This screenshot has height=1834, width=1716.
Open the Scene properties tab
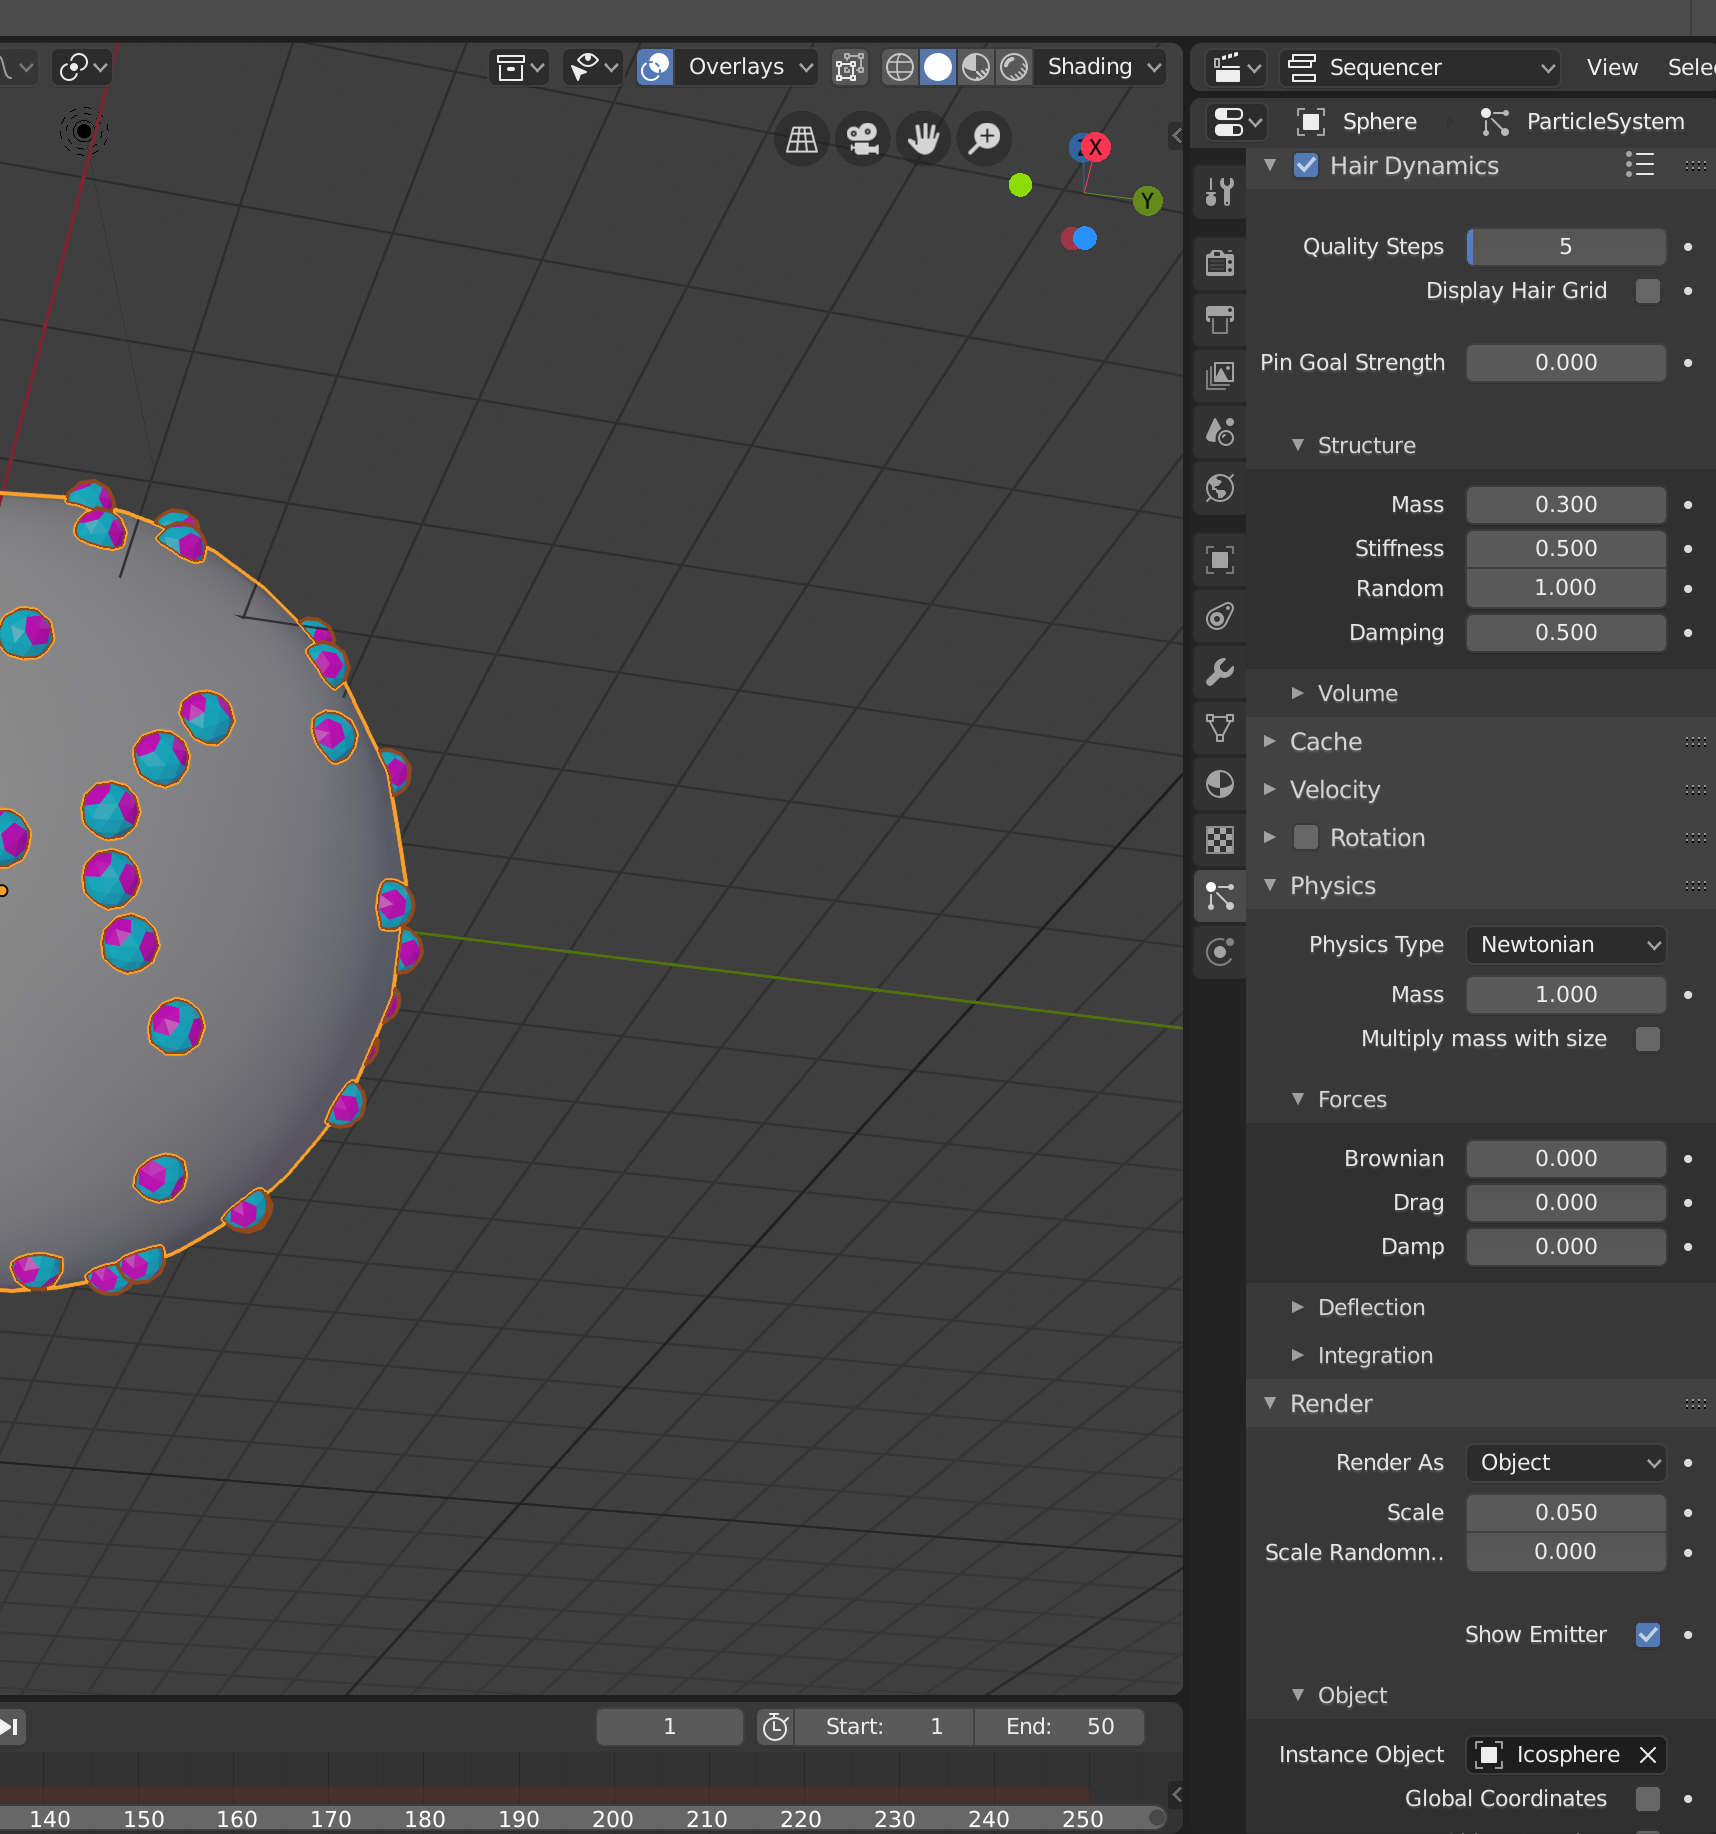click(1220, 431)
